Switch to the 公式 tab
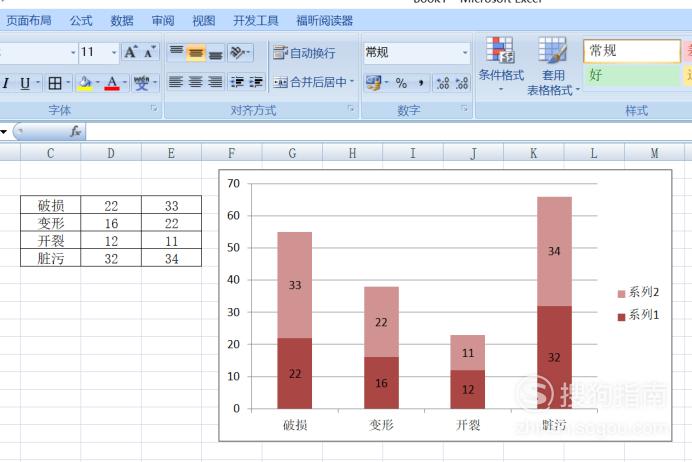692x462 pixels. point(81,20)
